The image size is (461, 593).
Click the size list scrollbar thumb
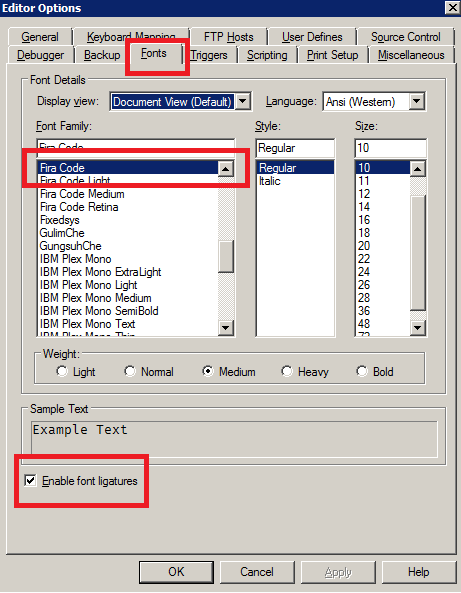coord(418,253)
